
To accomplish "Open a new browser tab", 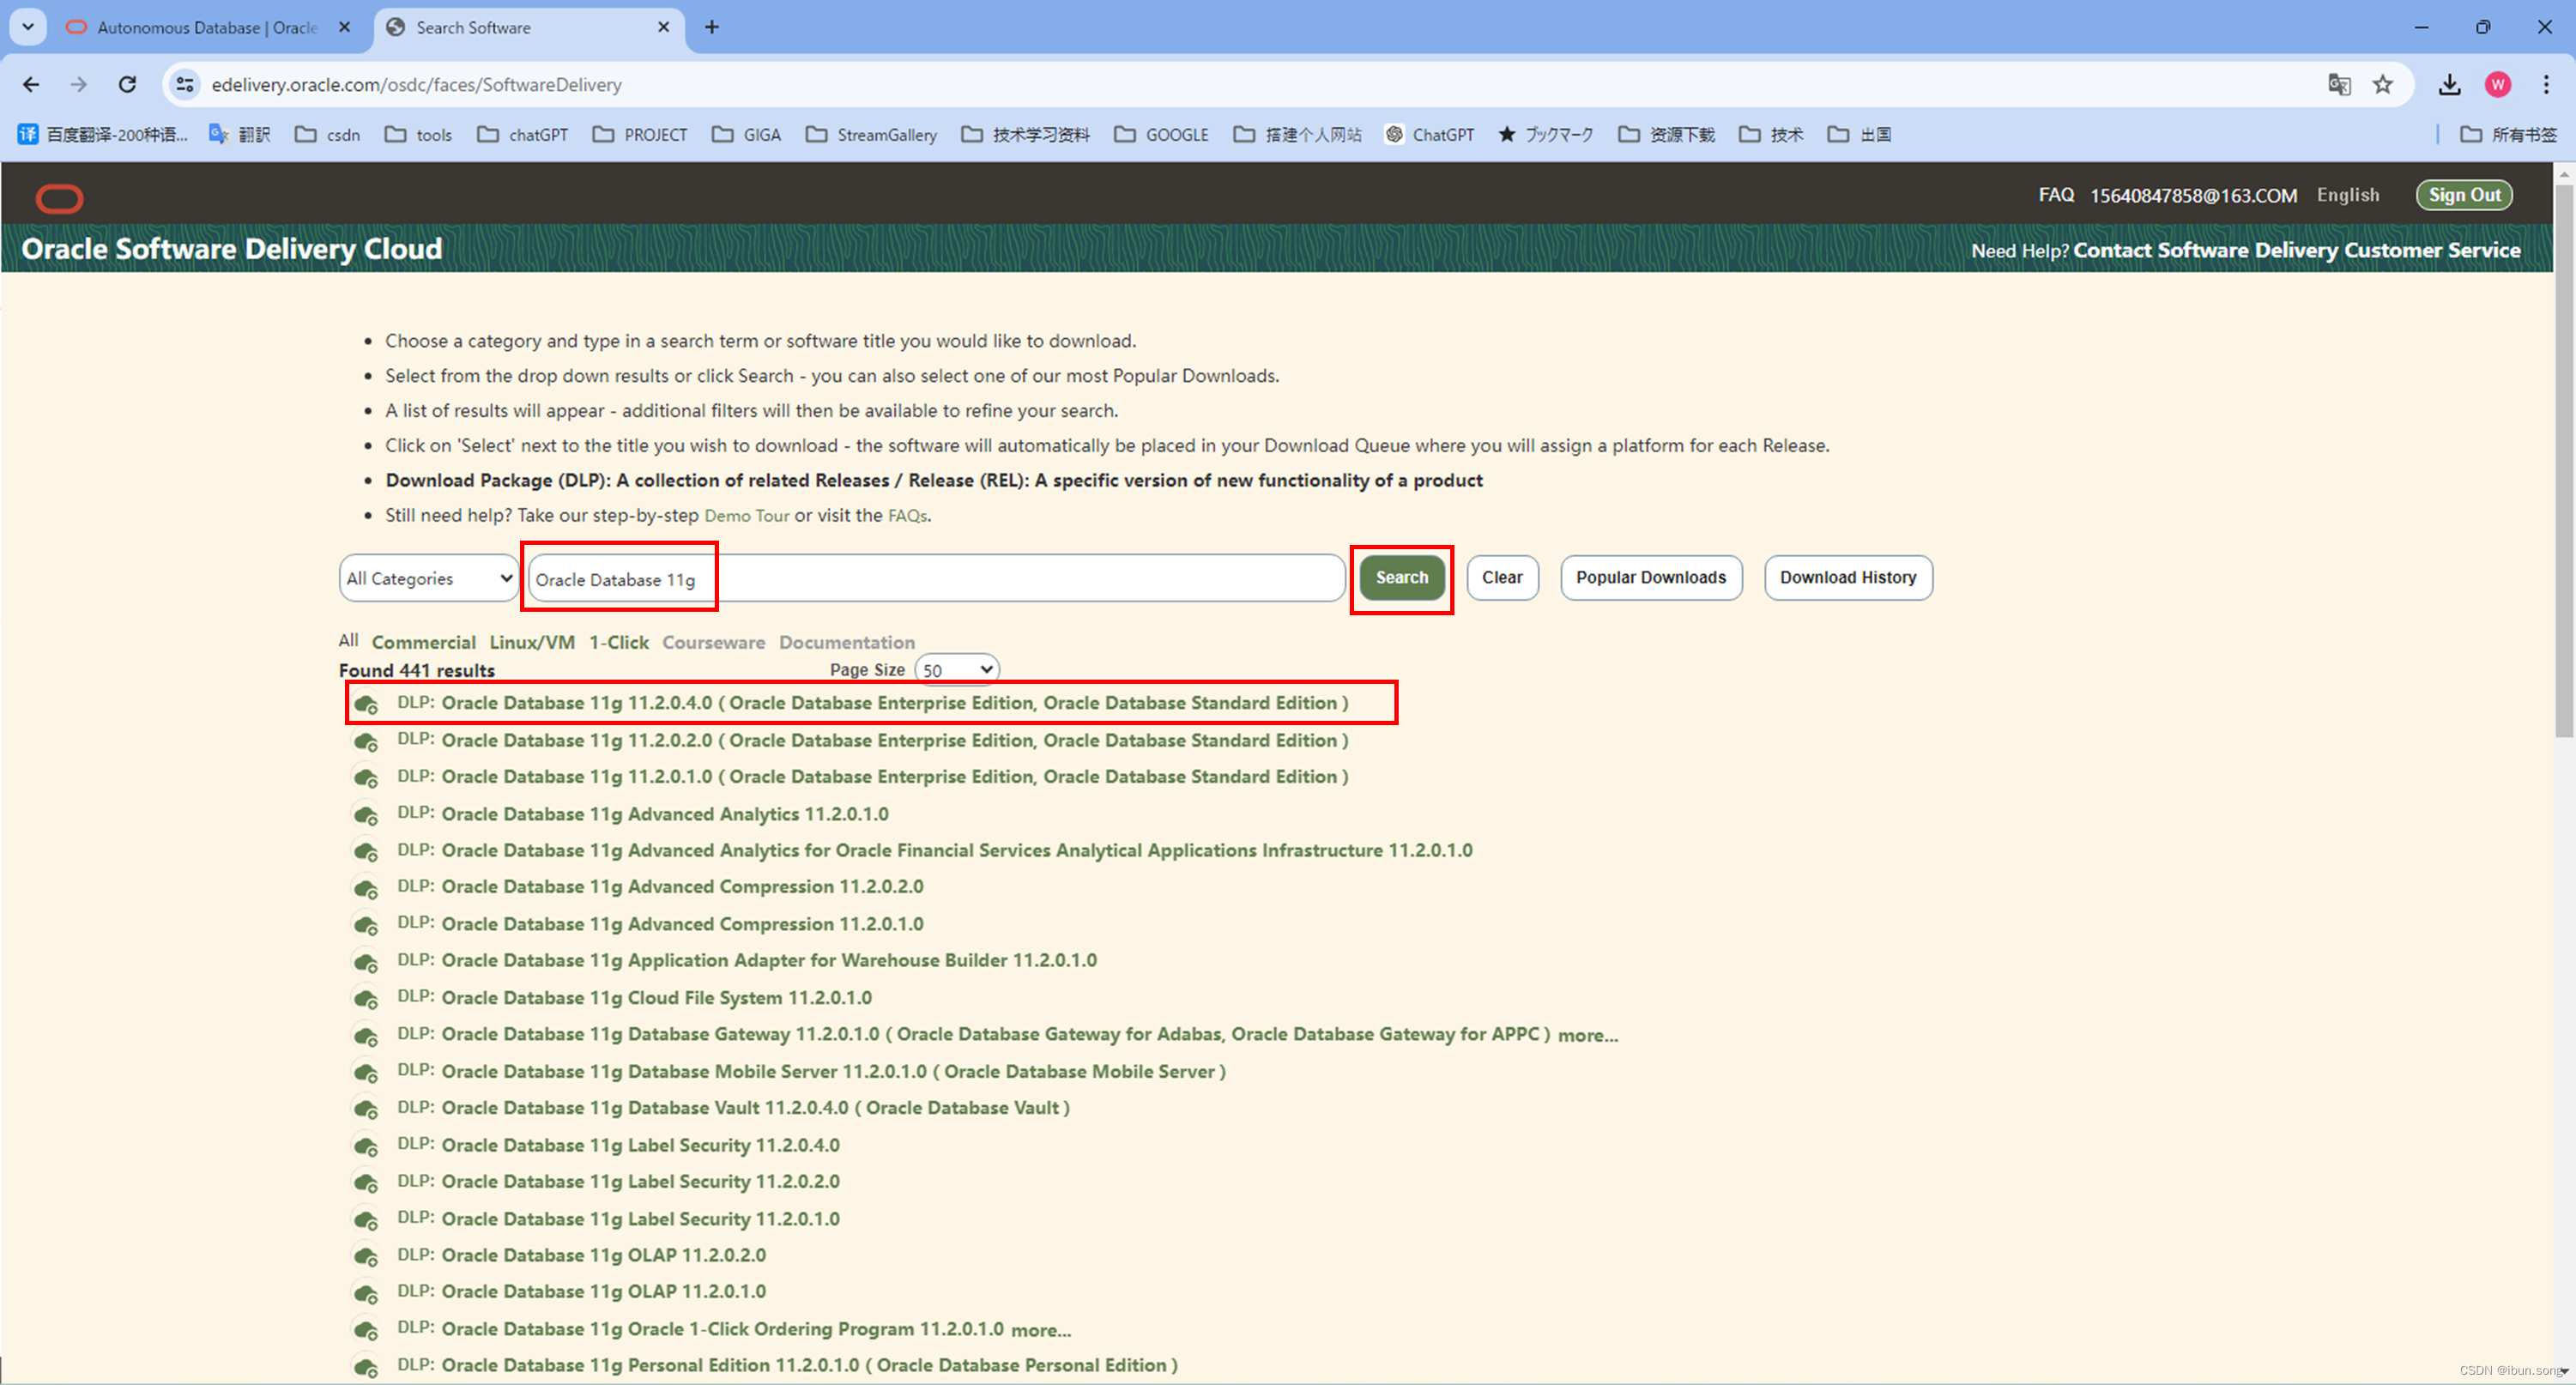I will point(712,27).
